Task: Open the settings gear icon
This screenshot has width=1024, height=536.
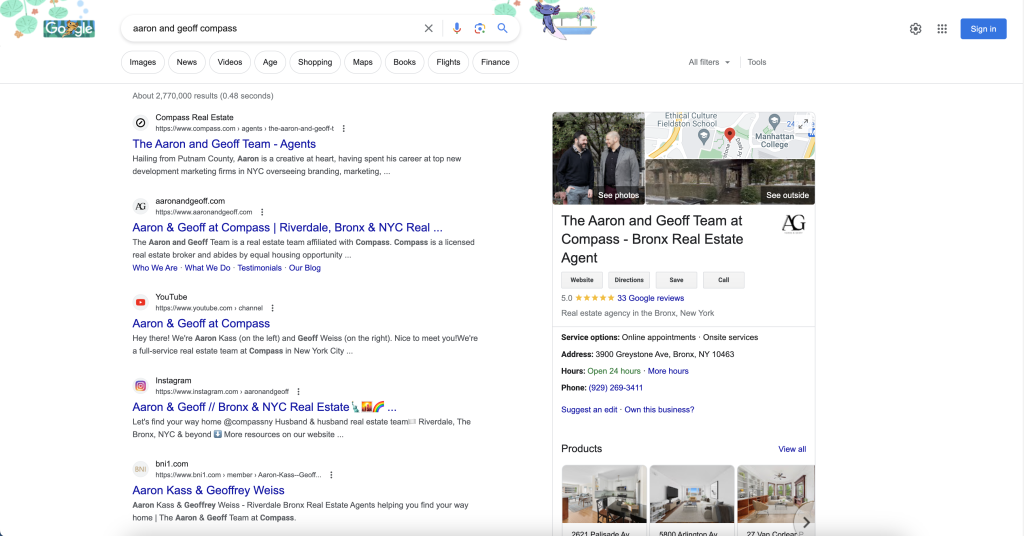Action: tap(916, 29)
